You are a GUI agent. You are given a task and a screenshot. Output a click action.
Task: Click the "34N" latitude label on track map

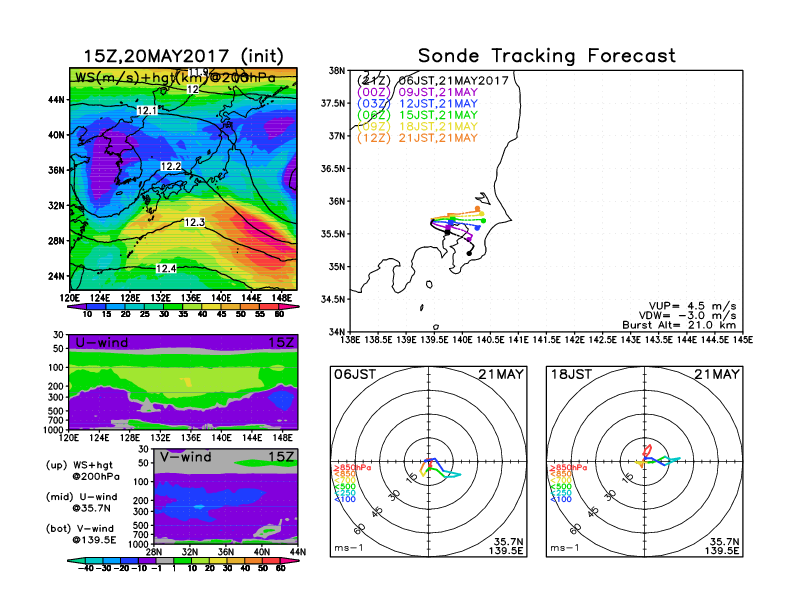point(336,332)
